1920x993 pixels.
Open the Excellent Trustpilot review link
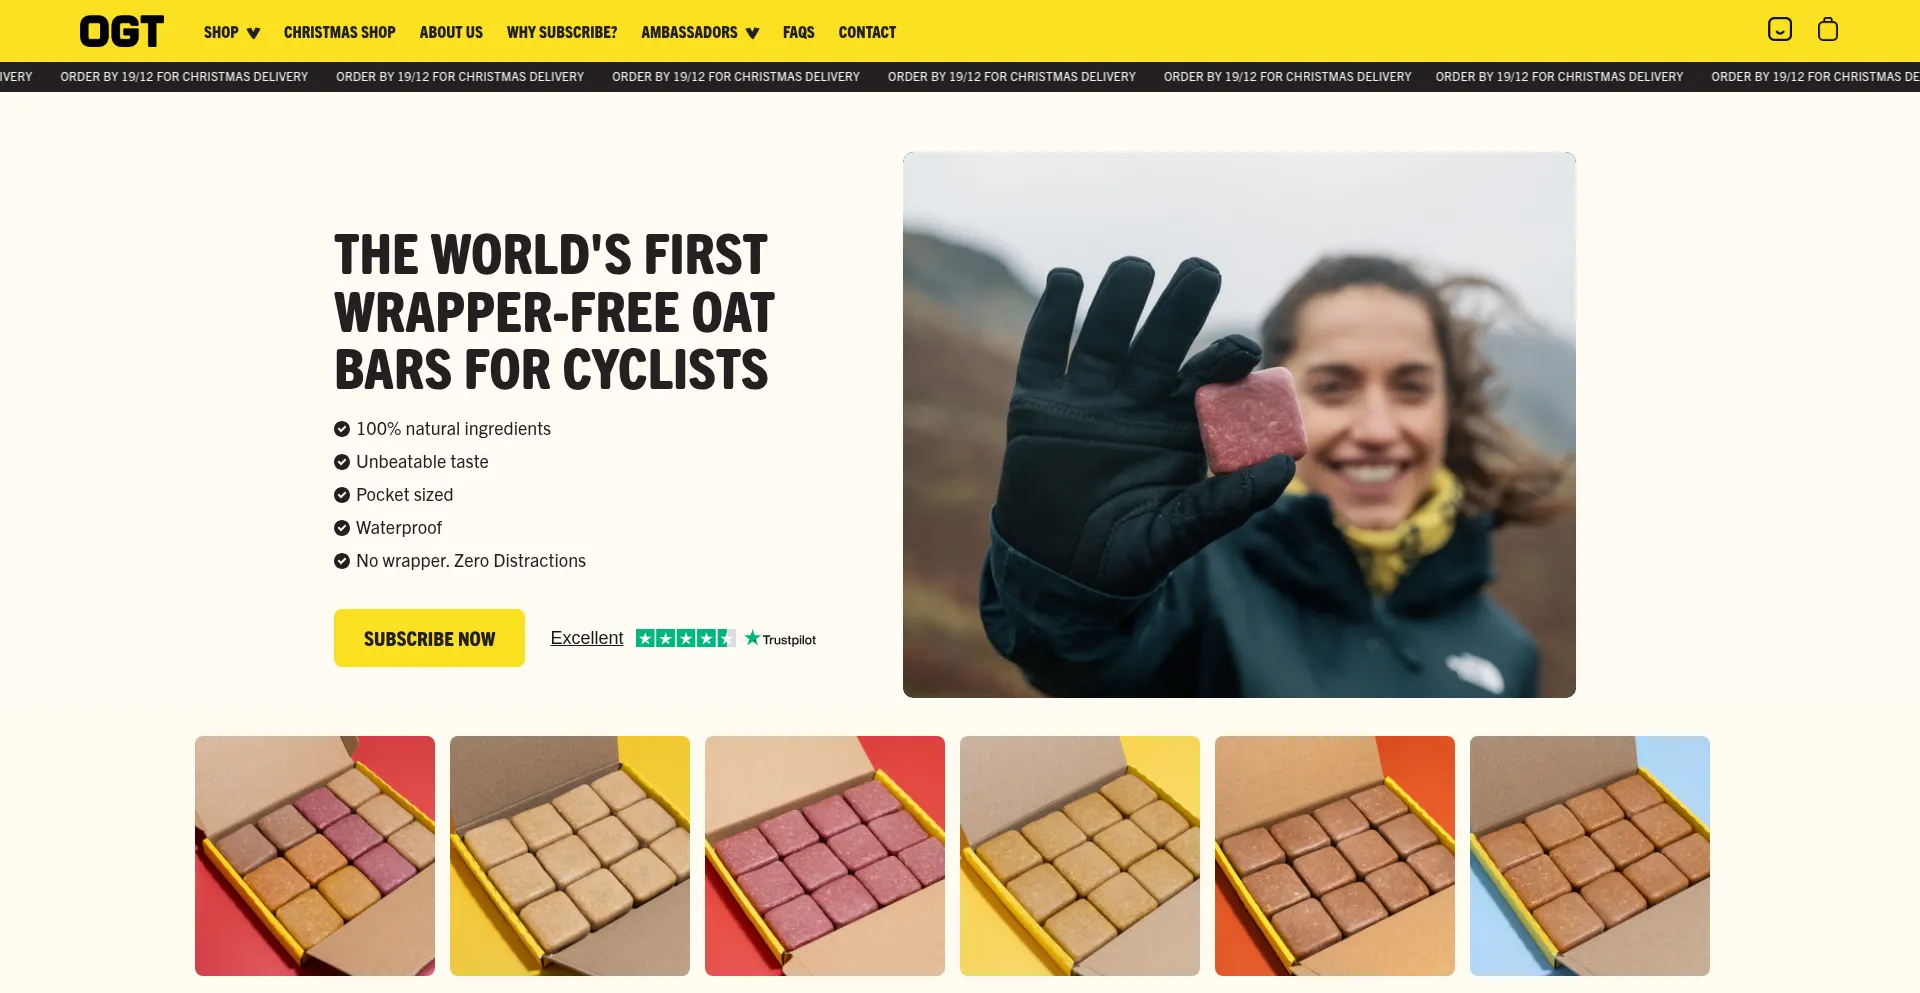[x=587, y=638]
